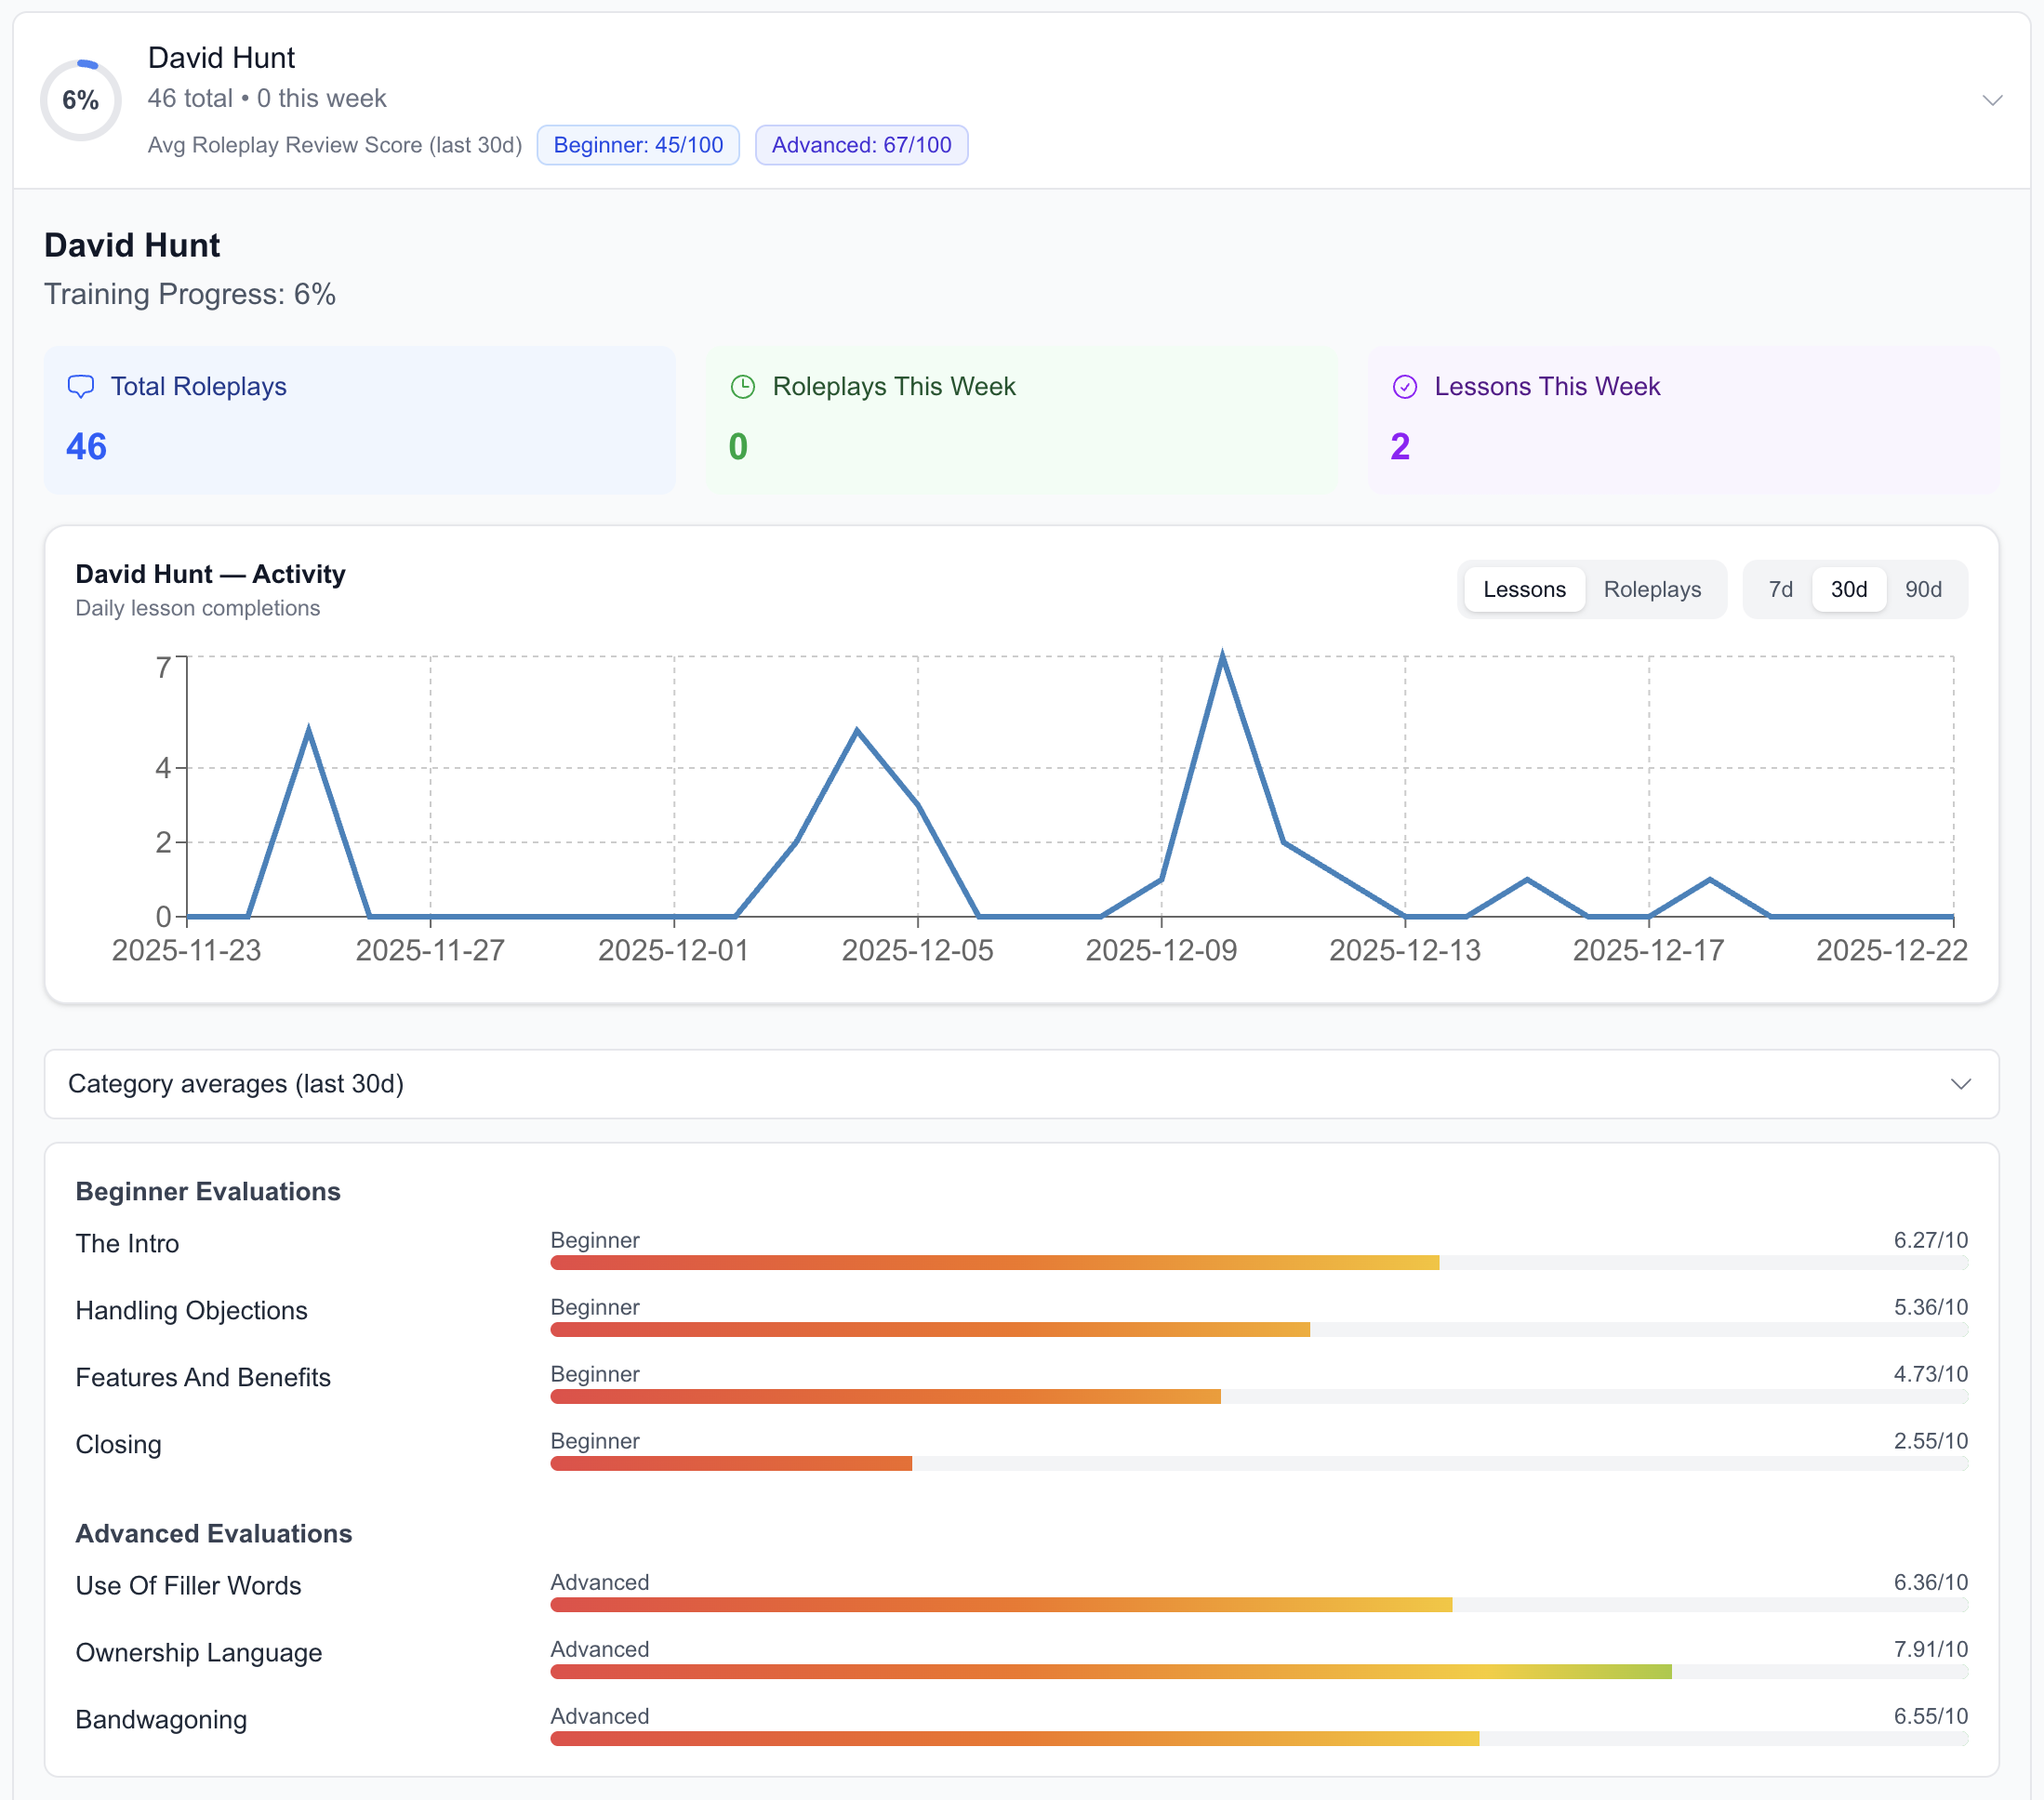2044x1800 pixels.
Task: Click the Ownership Language 7.91/10 score
Action: pyautogui.click(x=1929, y=1648)
